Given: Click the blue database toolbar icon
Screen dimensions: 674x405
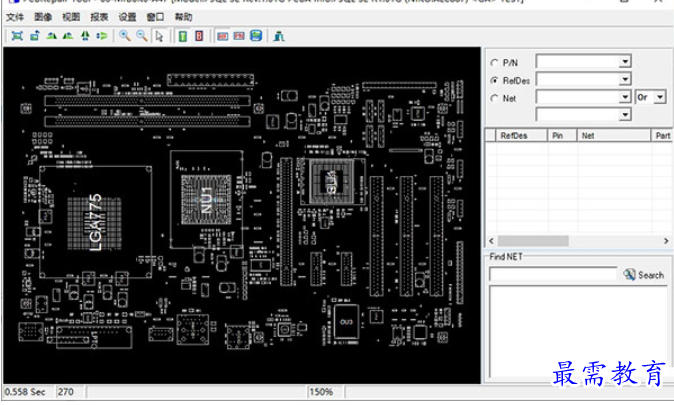Looking at the screenshot, I should coord(256,36).
